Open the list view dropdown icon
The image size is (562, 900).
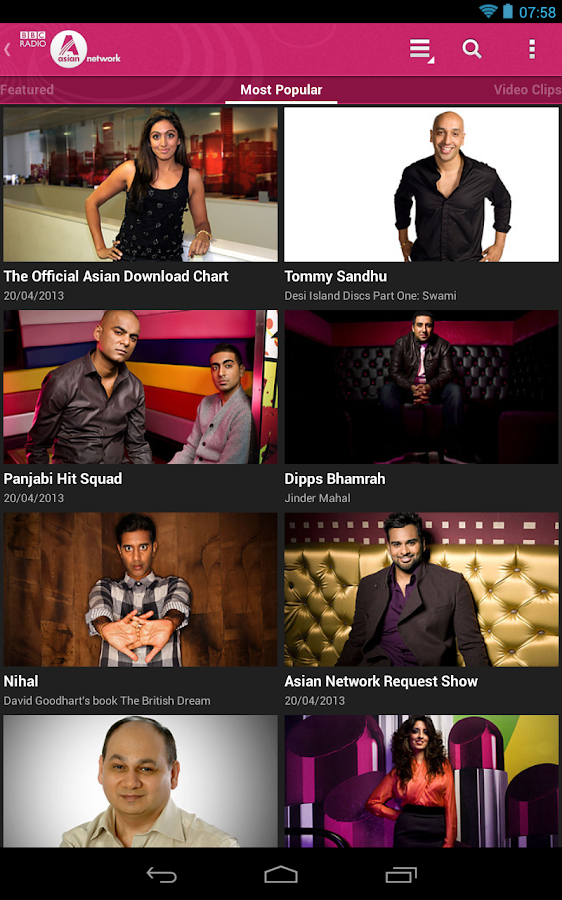coord(421,50)
